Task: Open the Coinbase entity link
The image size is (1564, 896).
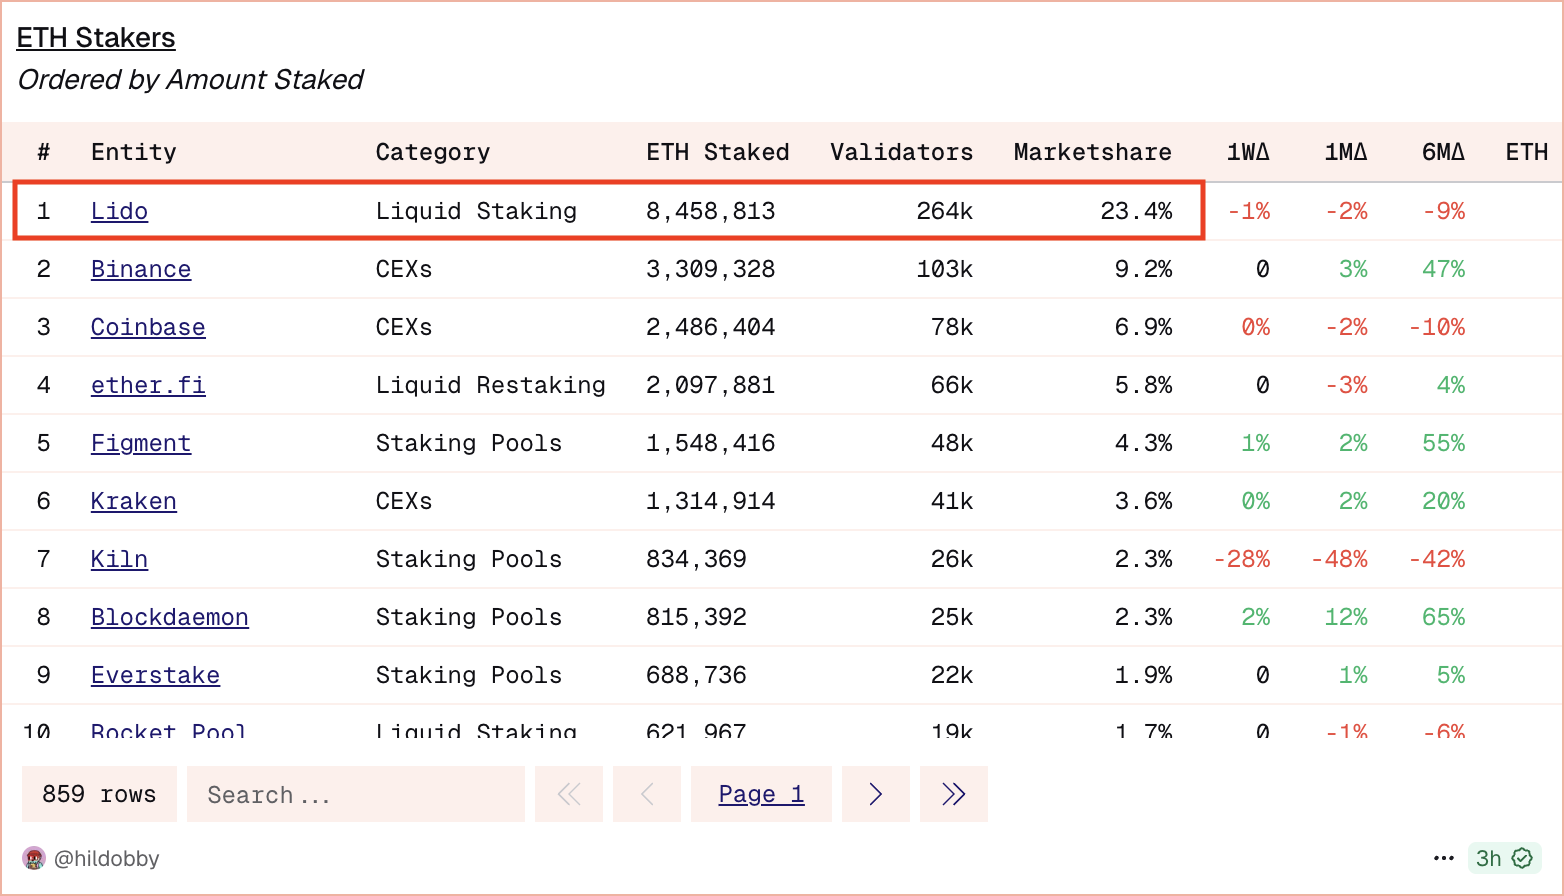Action: coord(148,327)
